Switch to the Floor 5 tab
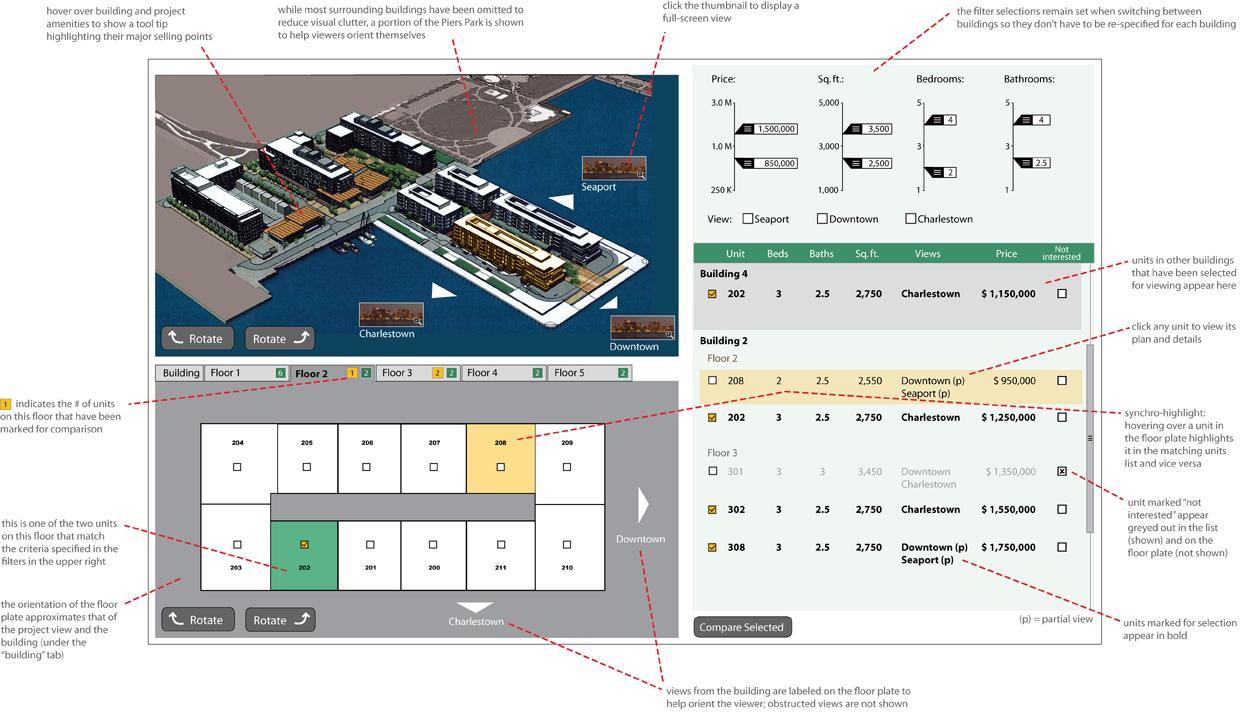This screenshot has height=727, width=1250. point(589,373)
